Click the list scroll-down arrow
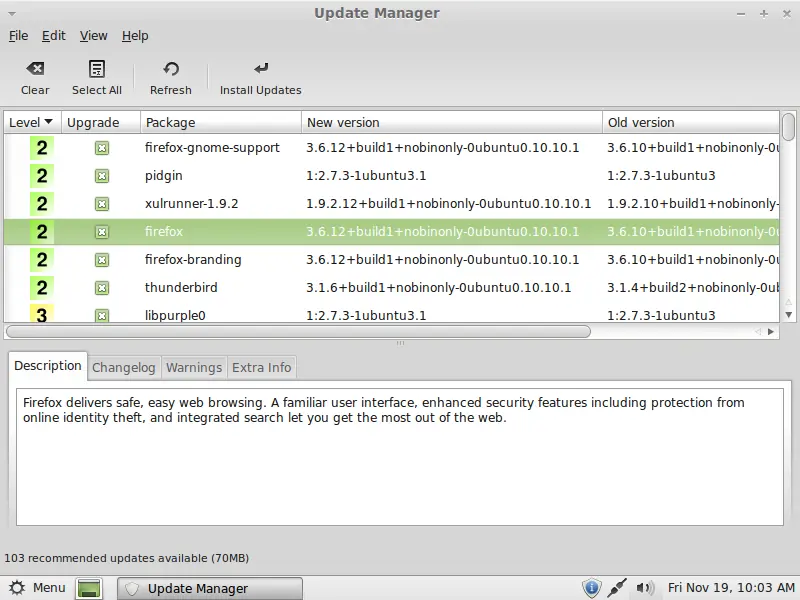This screenshot has width=800, height=600. tap(789, 315)
